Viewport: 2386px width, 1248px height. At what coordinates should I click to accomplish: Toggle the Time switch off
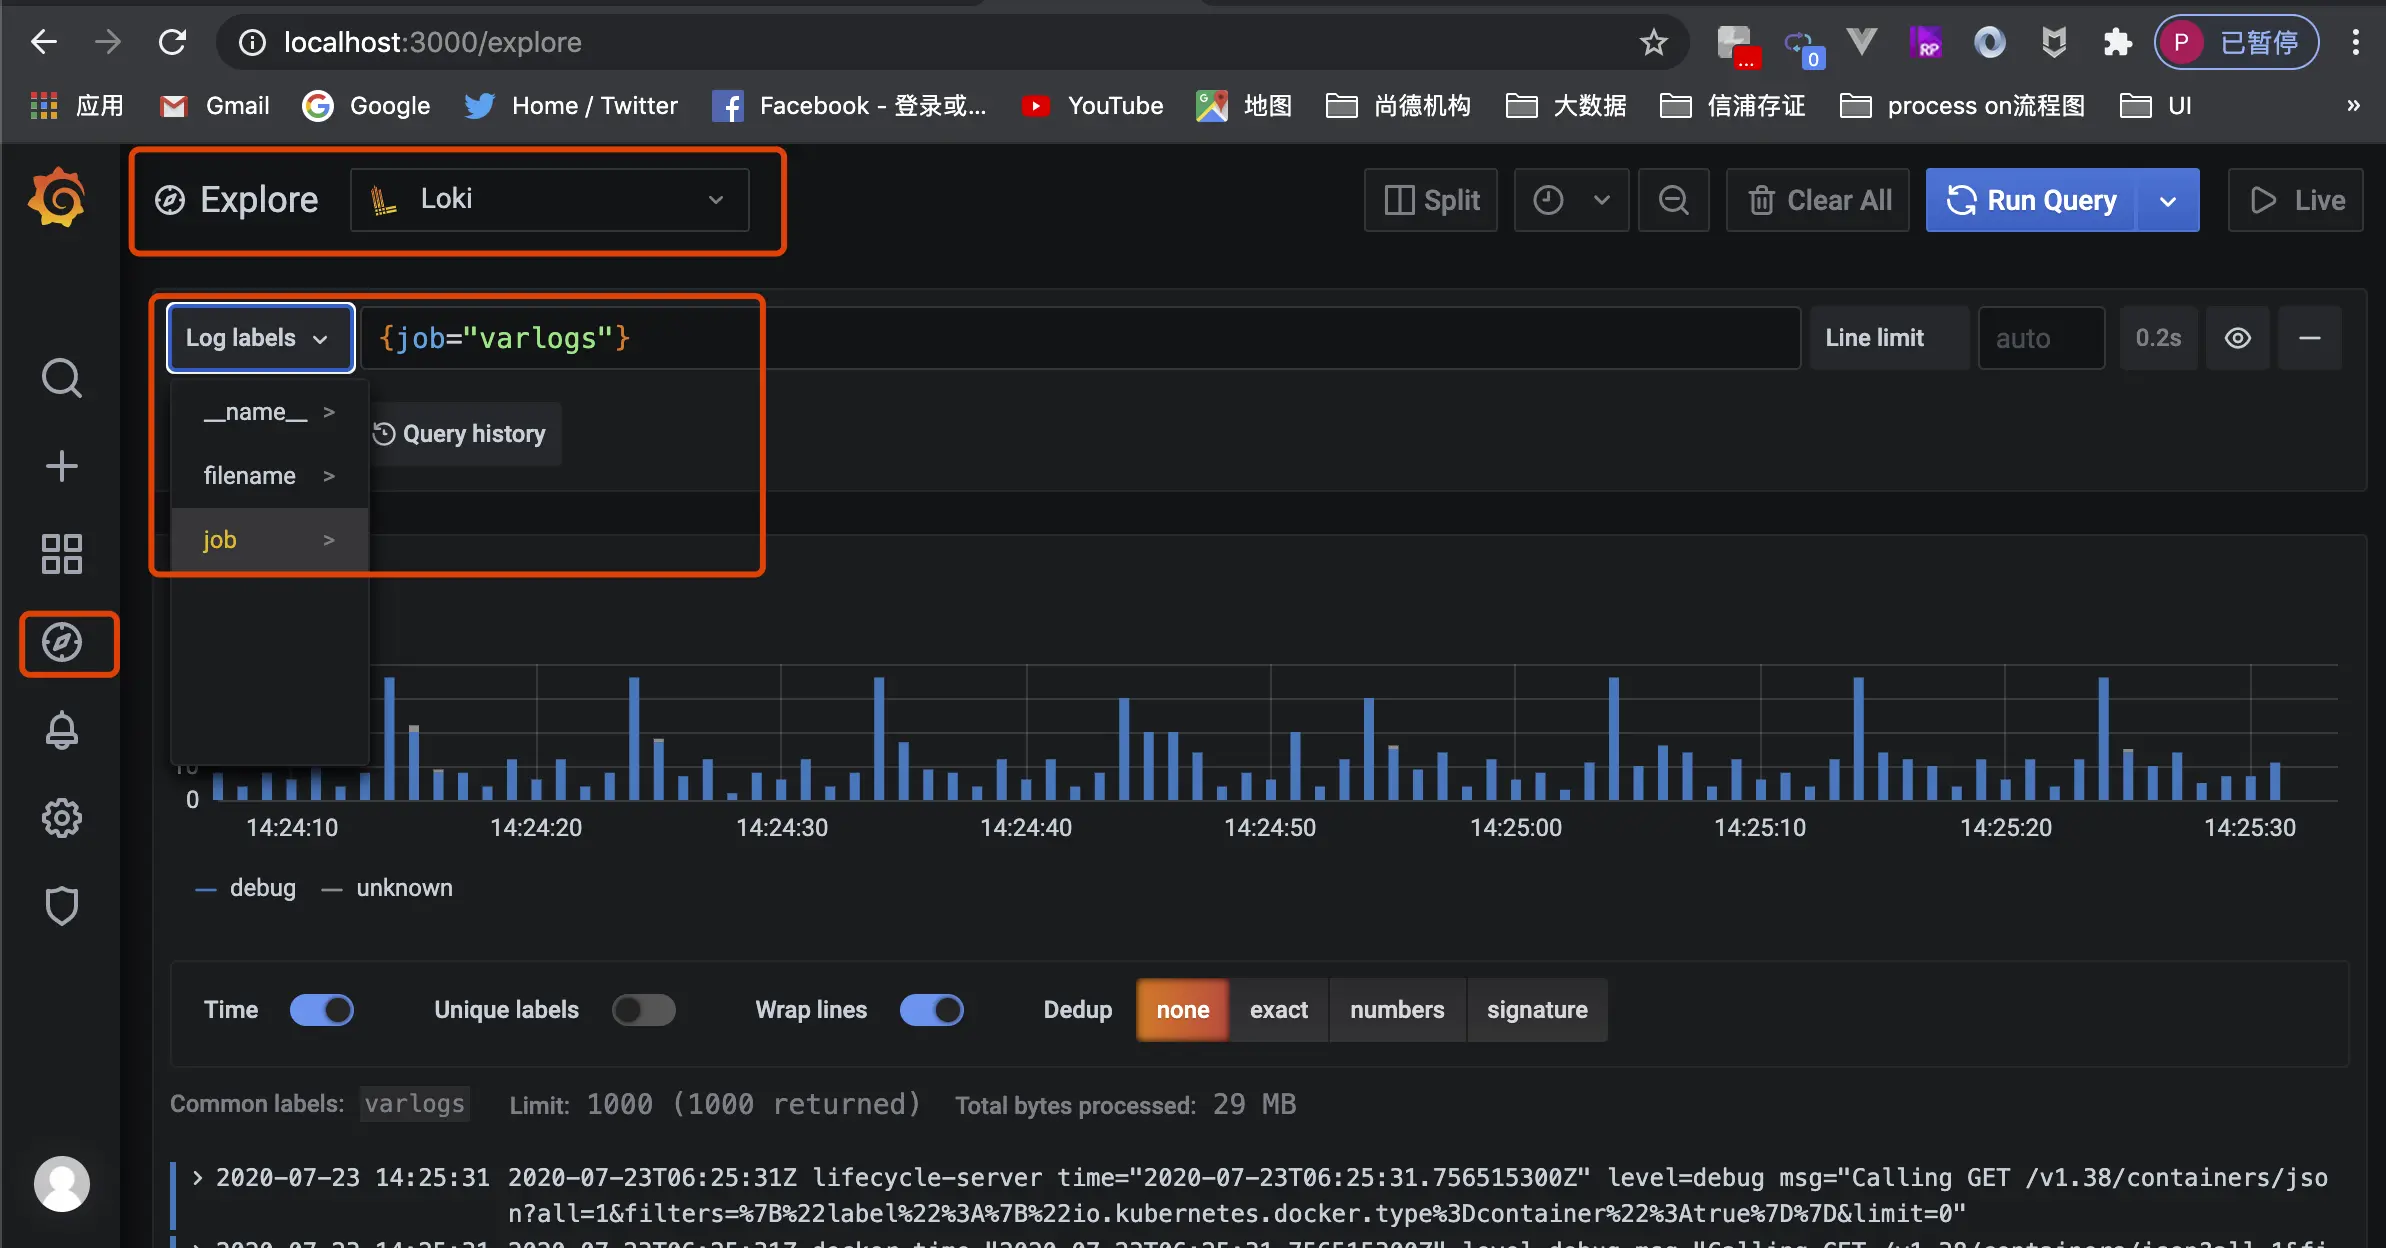click(321, 1010)
